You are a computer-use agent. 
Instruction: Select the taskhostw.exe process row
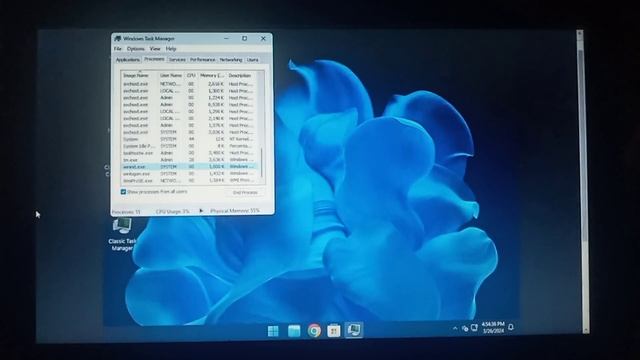190,153
